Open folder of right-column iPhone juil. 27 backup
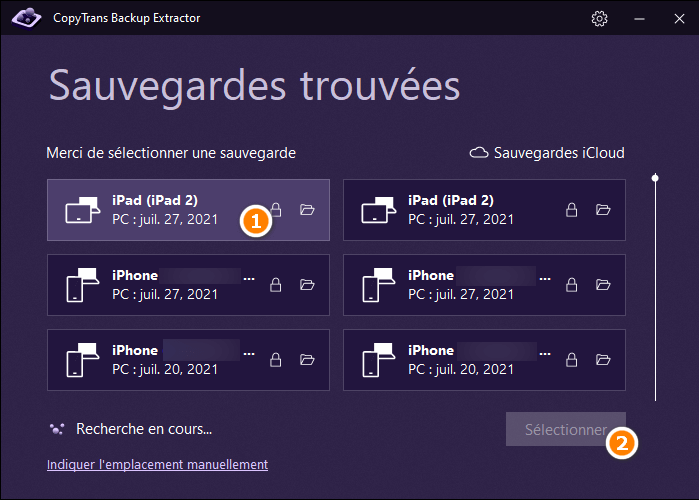Screen dimensions: 699x500 click(603, 284)
